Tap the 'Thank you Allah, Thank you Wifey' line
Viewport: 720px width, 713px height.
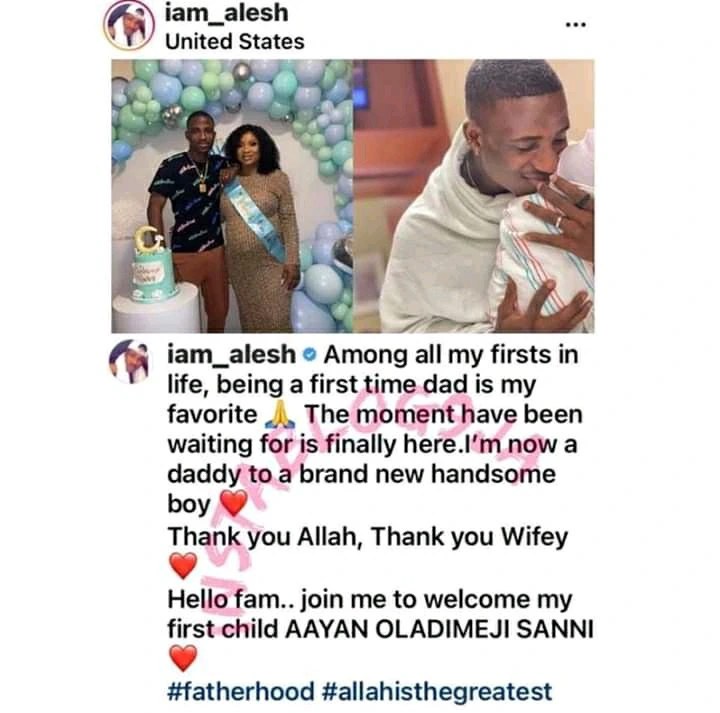point(368,537)
